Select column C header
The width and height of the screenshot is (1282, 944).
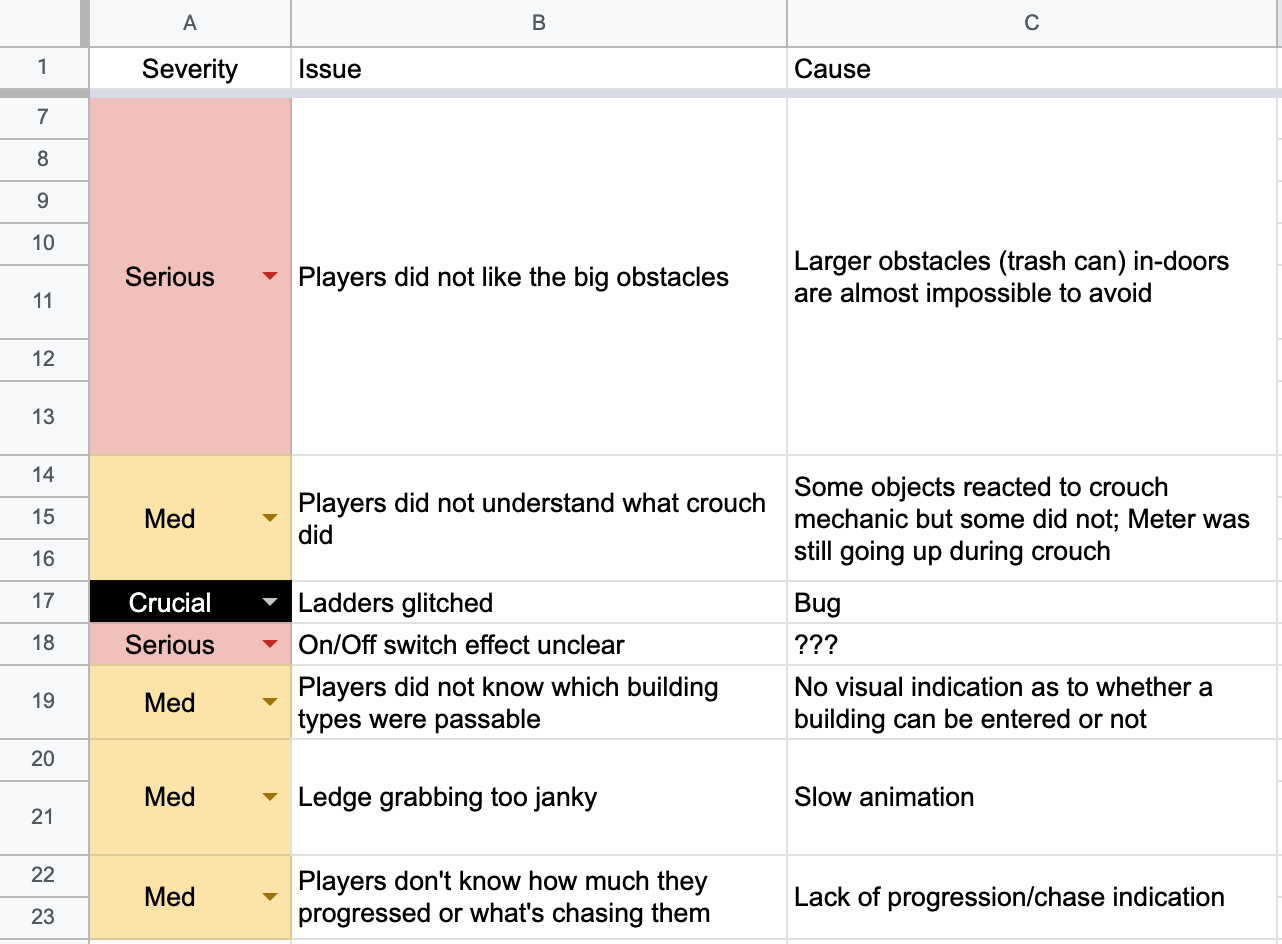pos(1034,22)
